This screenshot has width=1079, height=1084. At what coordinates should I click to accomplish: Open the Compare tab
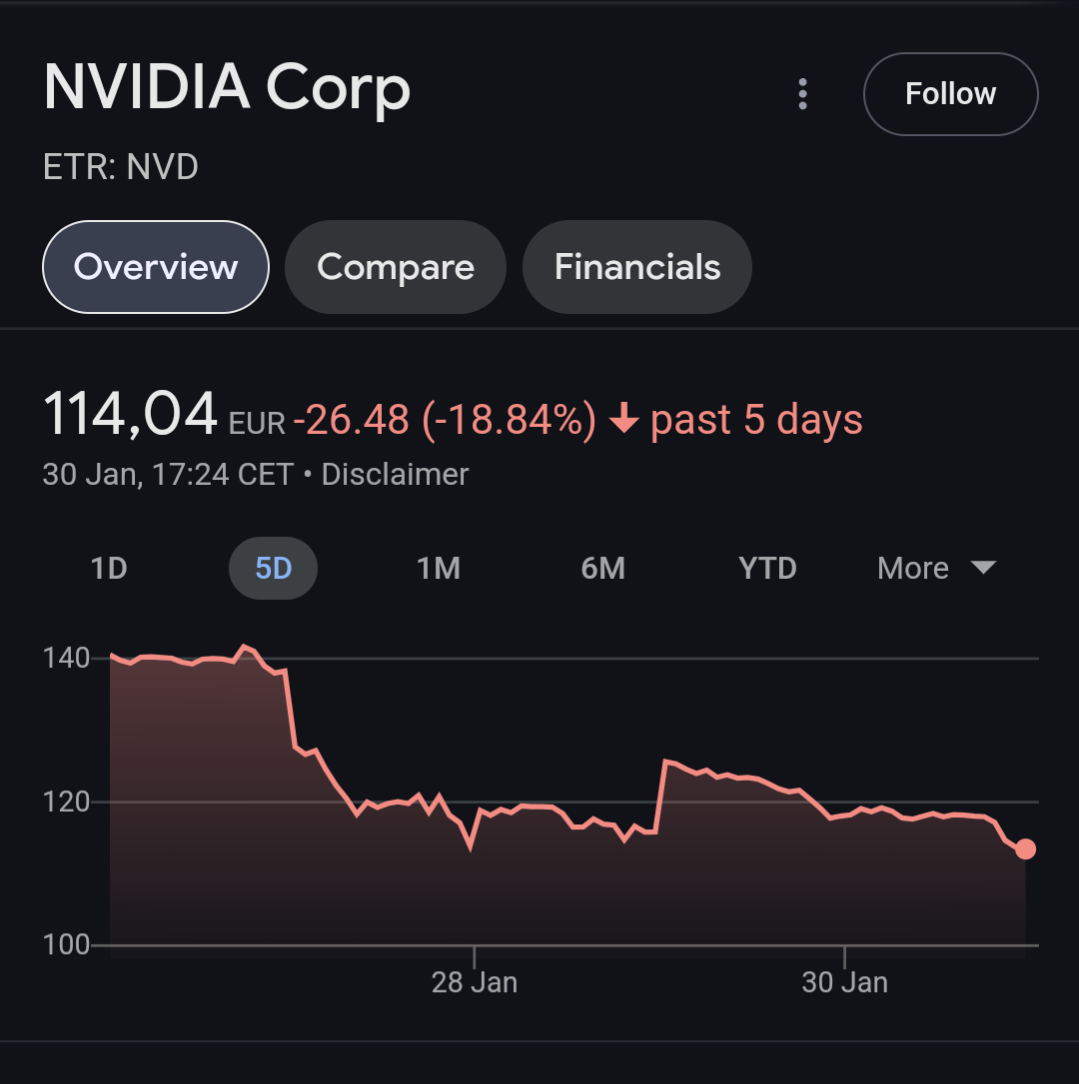pyautogui.click(x=395, y=267)
